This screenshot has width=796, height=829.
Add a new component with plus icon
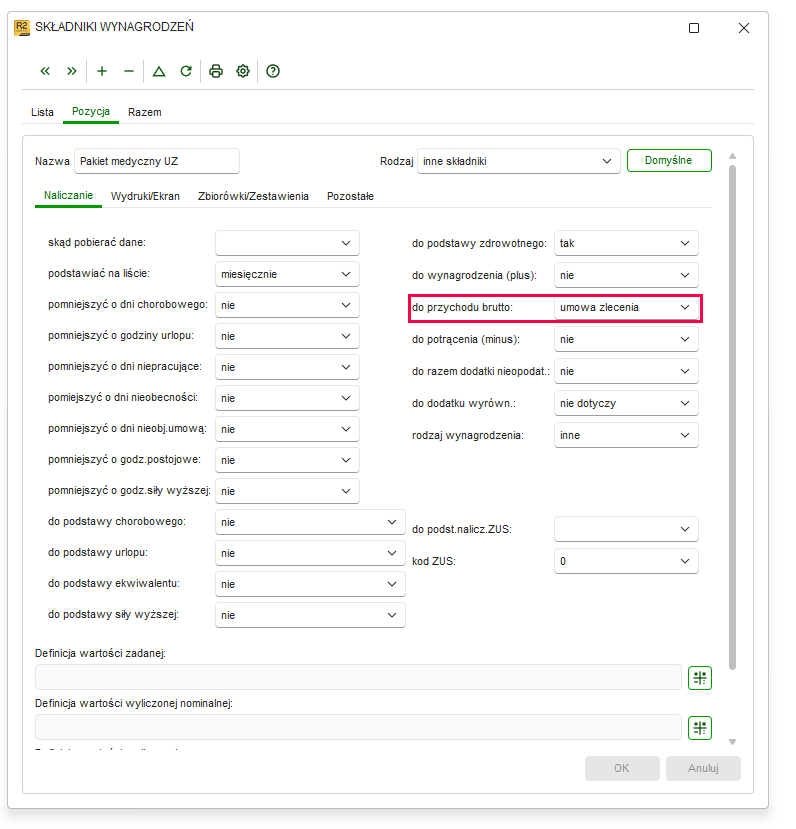[102, 71]
